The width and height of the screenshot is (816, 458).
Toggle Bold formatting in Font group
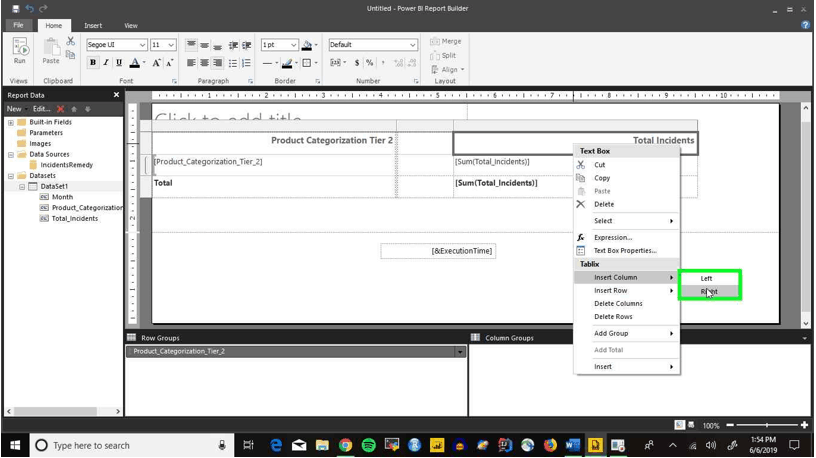(x=93, y=62)
